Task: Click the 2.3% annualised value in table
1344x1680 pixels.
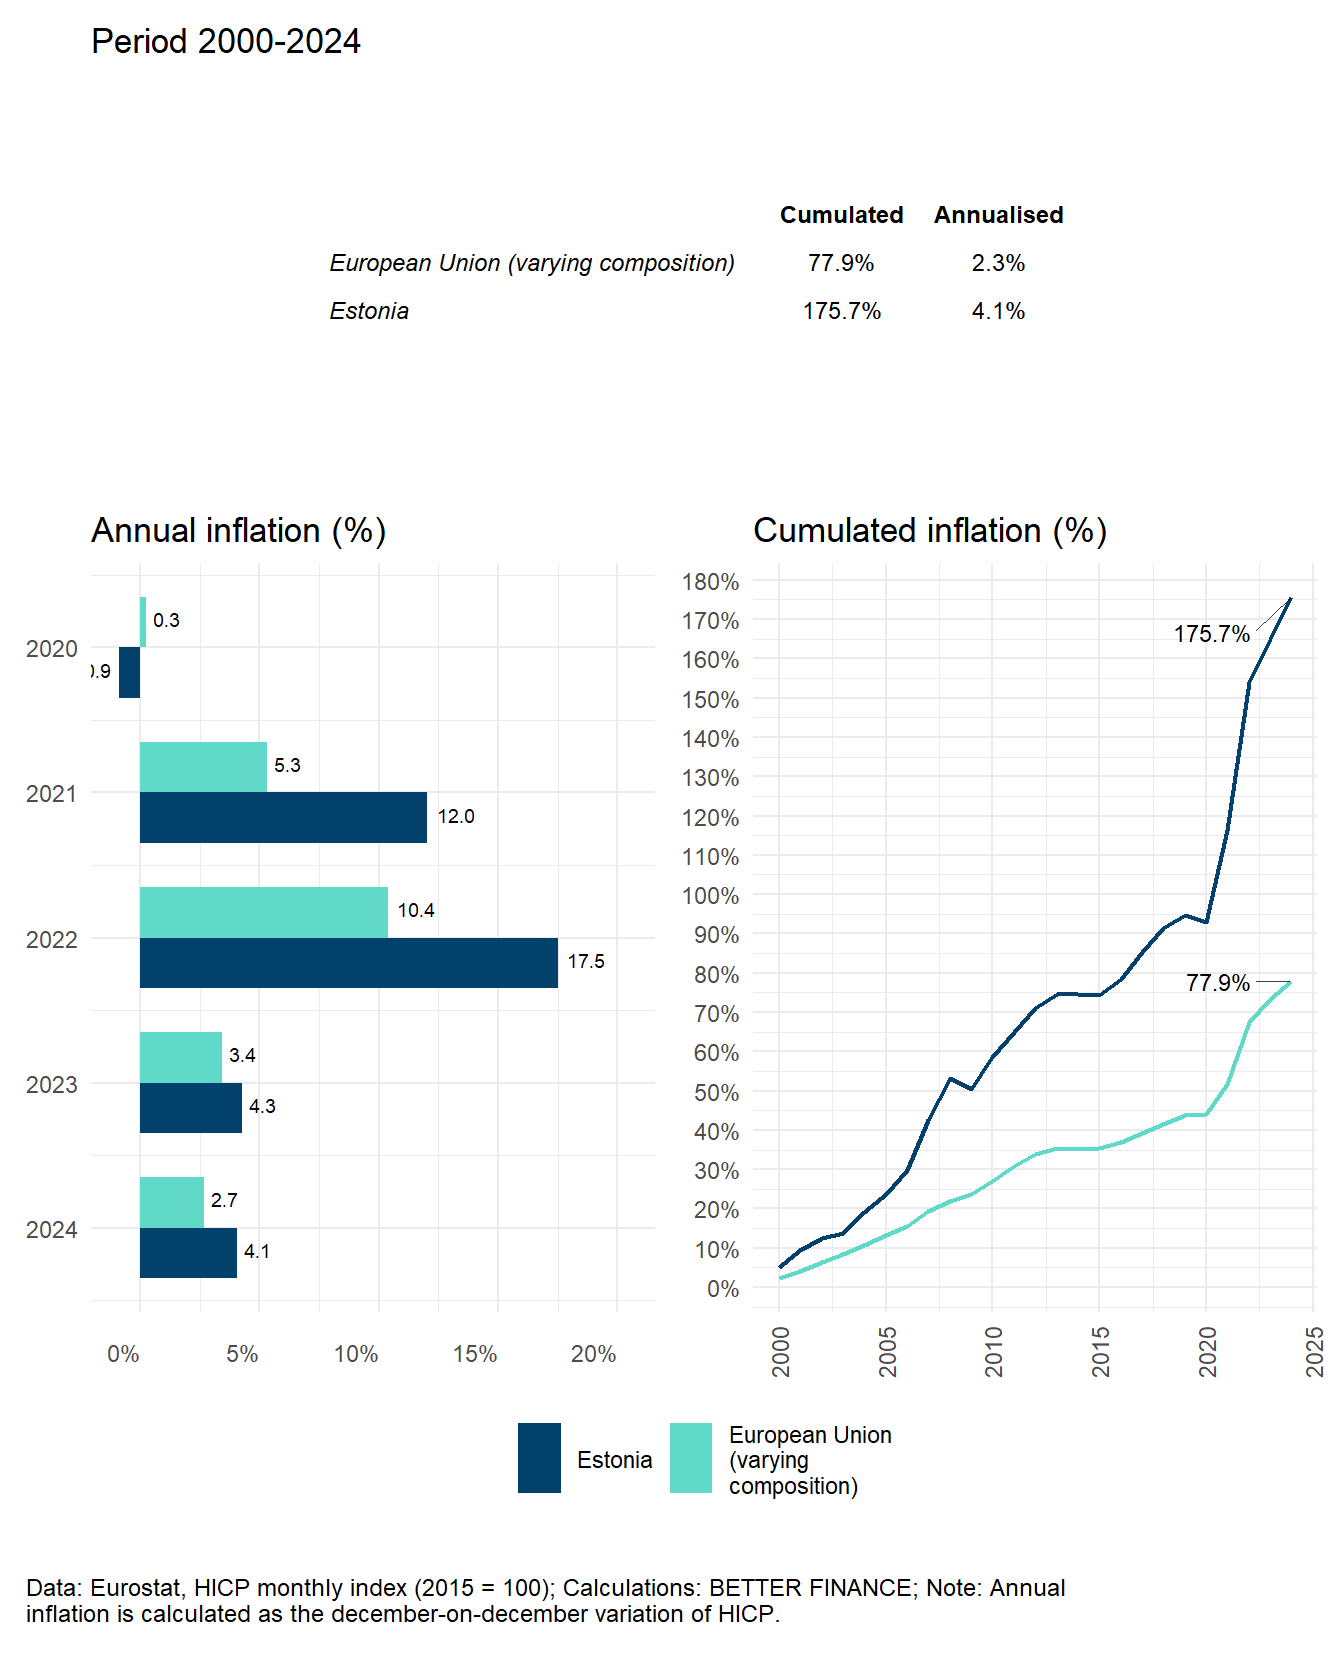Action: [x=998, y=263]
